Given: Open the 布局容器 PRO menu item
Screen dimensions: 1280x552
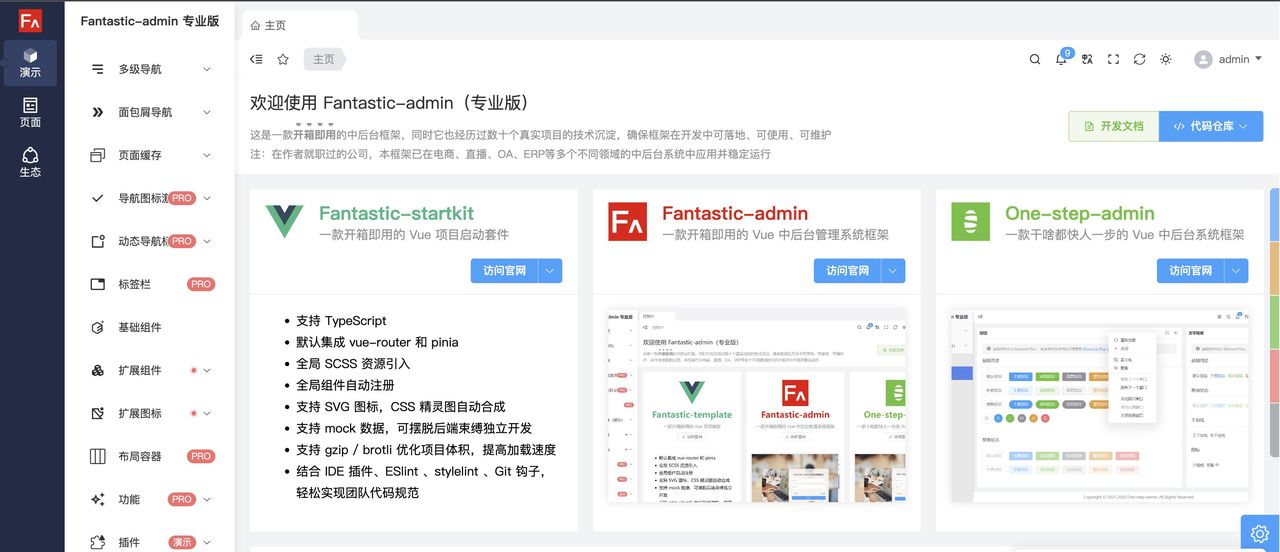Looking at the screenshot, I should point(150,456).
